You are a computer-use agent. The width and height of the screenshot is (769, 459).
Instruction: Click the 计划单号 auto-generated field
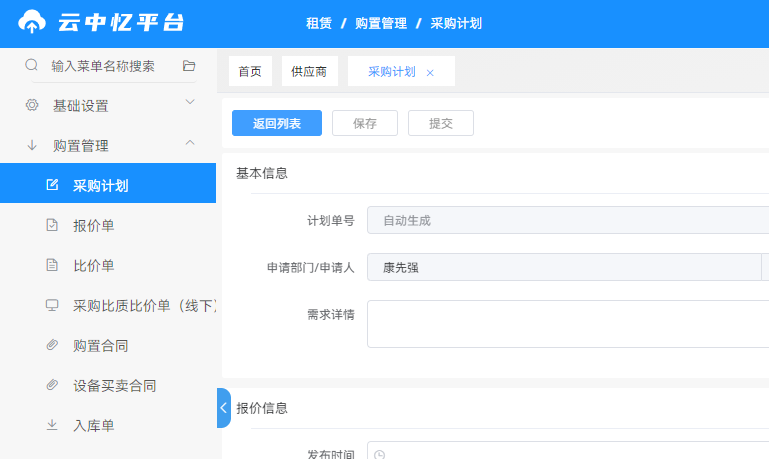568,220
